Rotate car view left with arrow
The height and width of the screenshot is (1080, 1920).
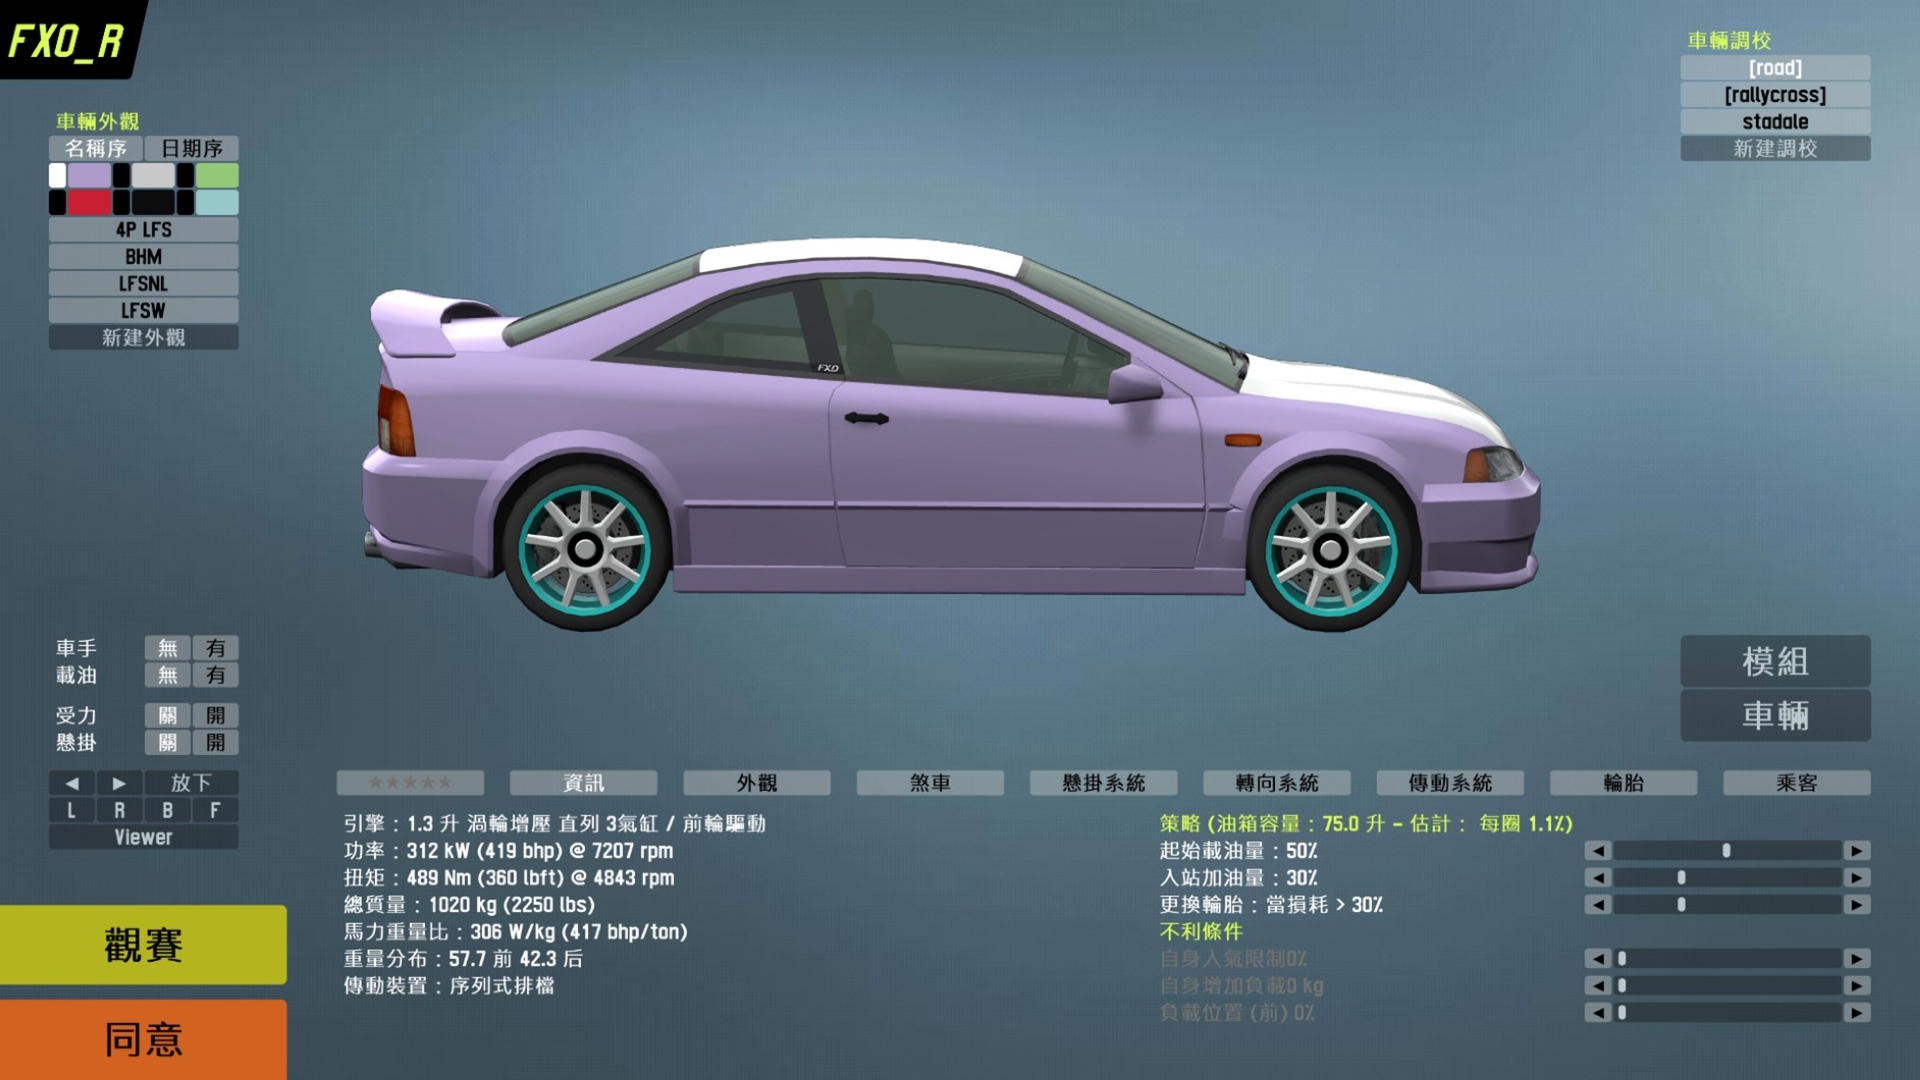[x=71, y=783]
